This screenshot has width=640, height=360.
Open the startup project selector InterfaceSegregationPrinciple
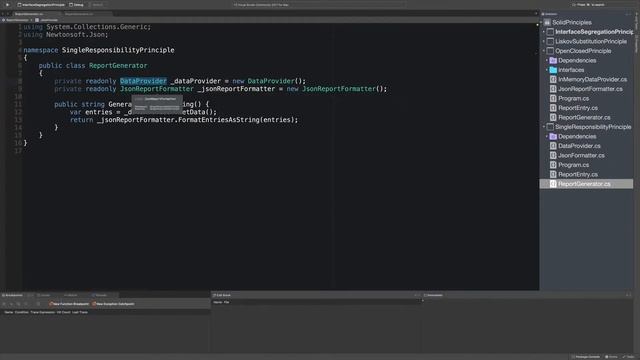41,5
